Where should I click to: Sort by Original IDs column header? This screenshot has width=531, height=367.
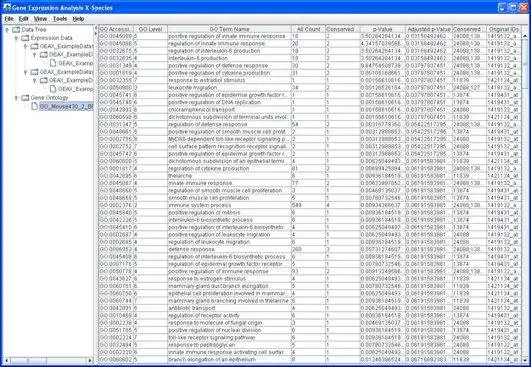click(x=504, y=29)
